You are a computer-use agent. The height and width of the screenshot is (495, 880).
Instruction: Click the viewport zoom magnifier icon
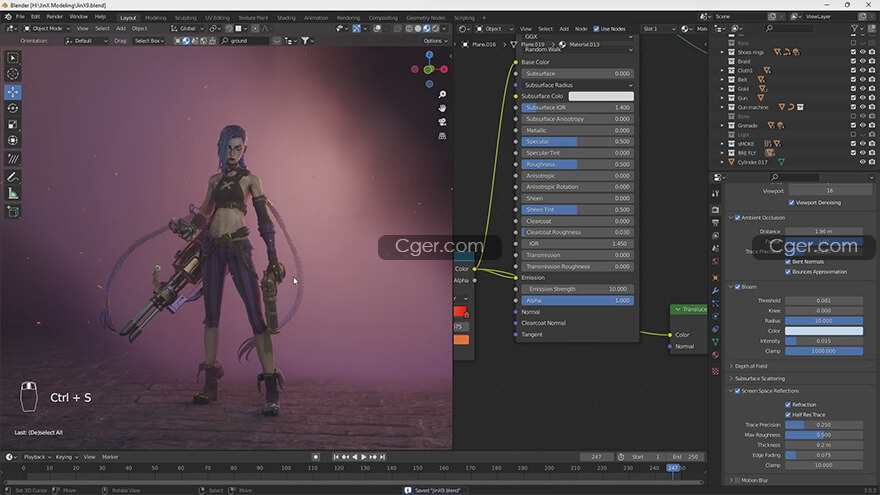tap(442, 94)
